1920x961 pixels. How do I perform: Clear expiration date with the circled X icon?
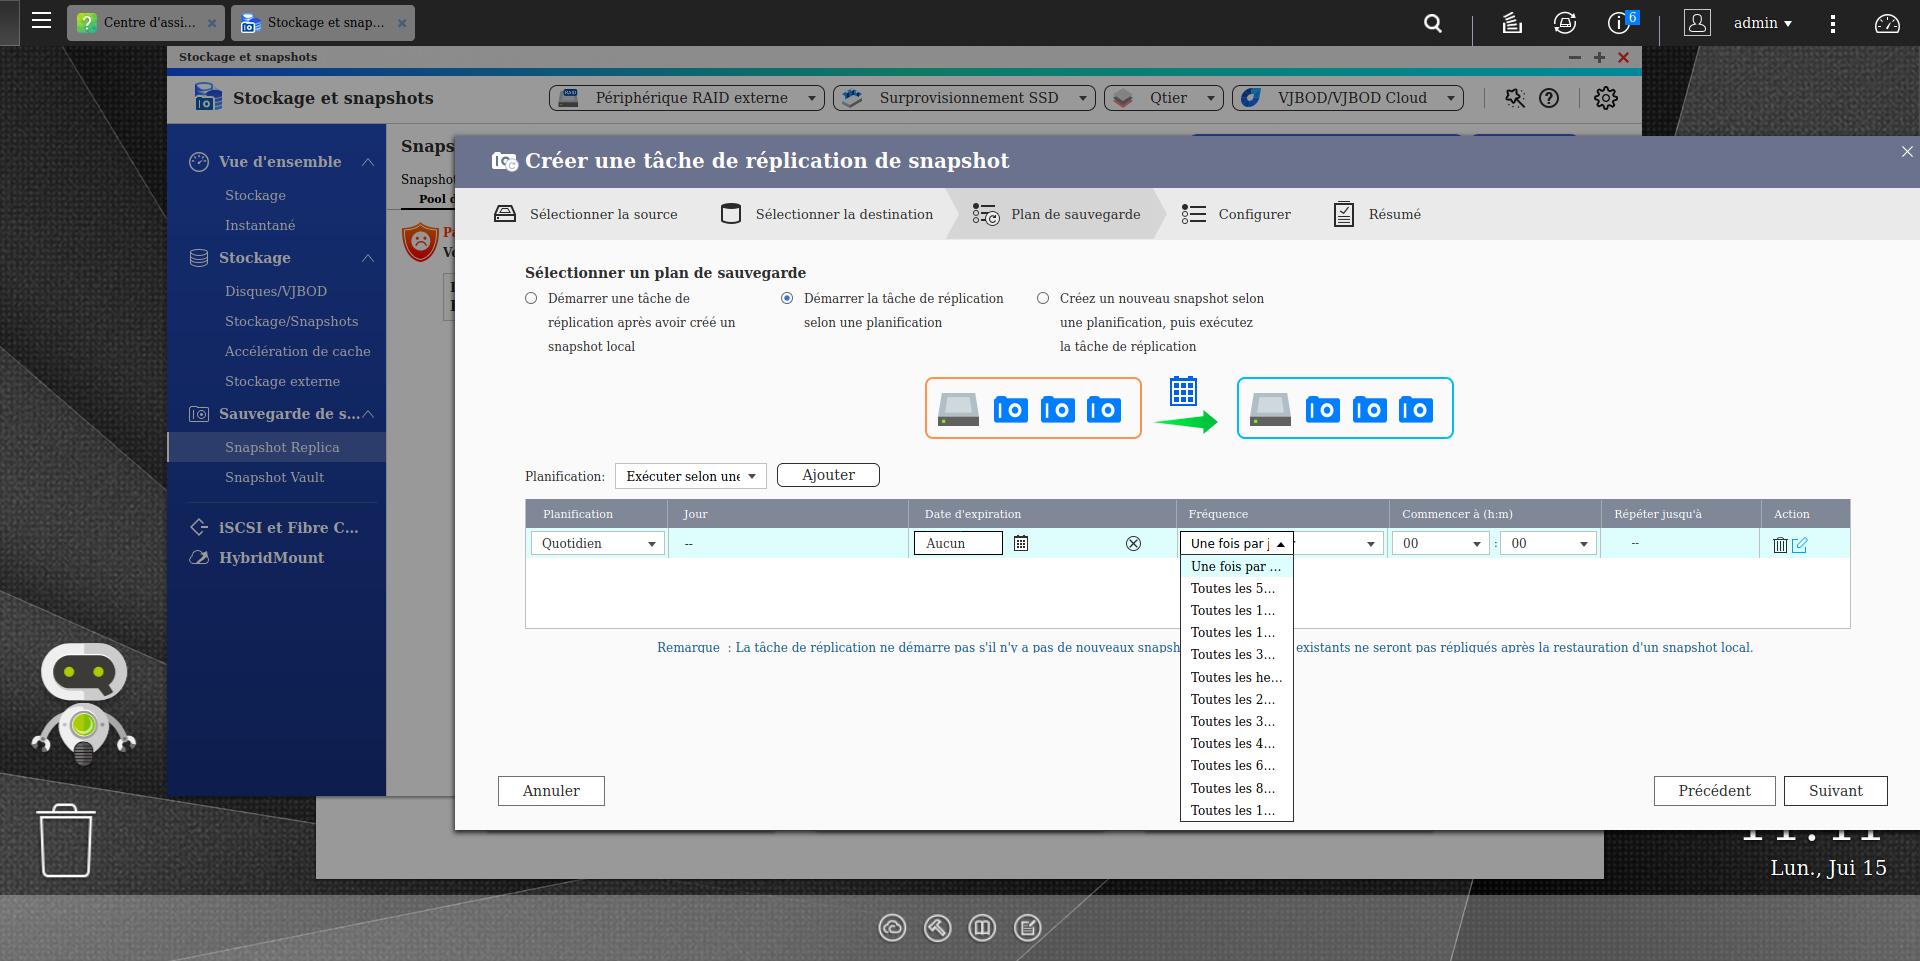coord(1133,543)
